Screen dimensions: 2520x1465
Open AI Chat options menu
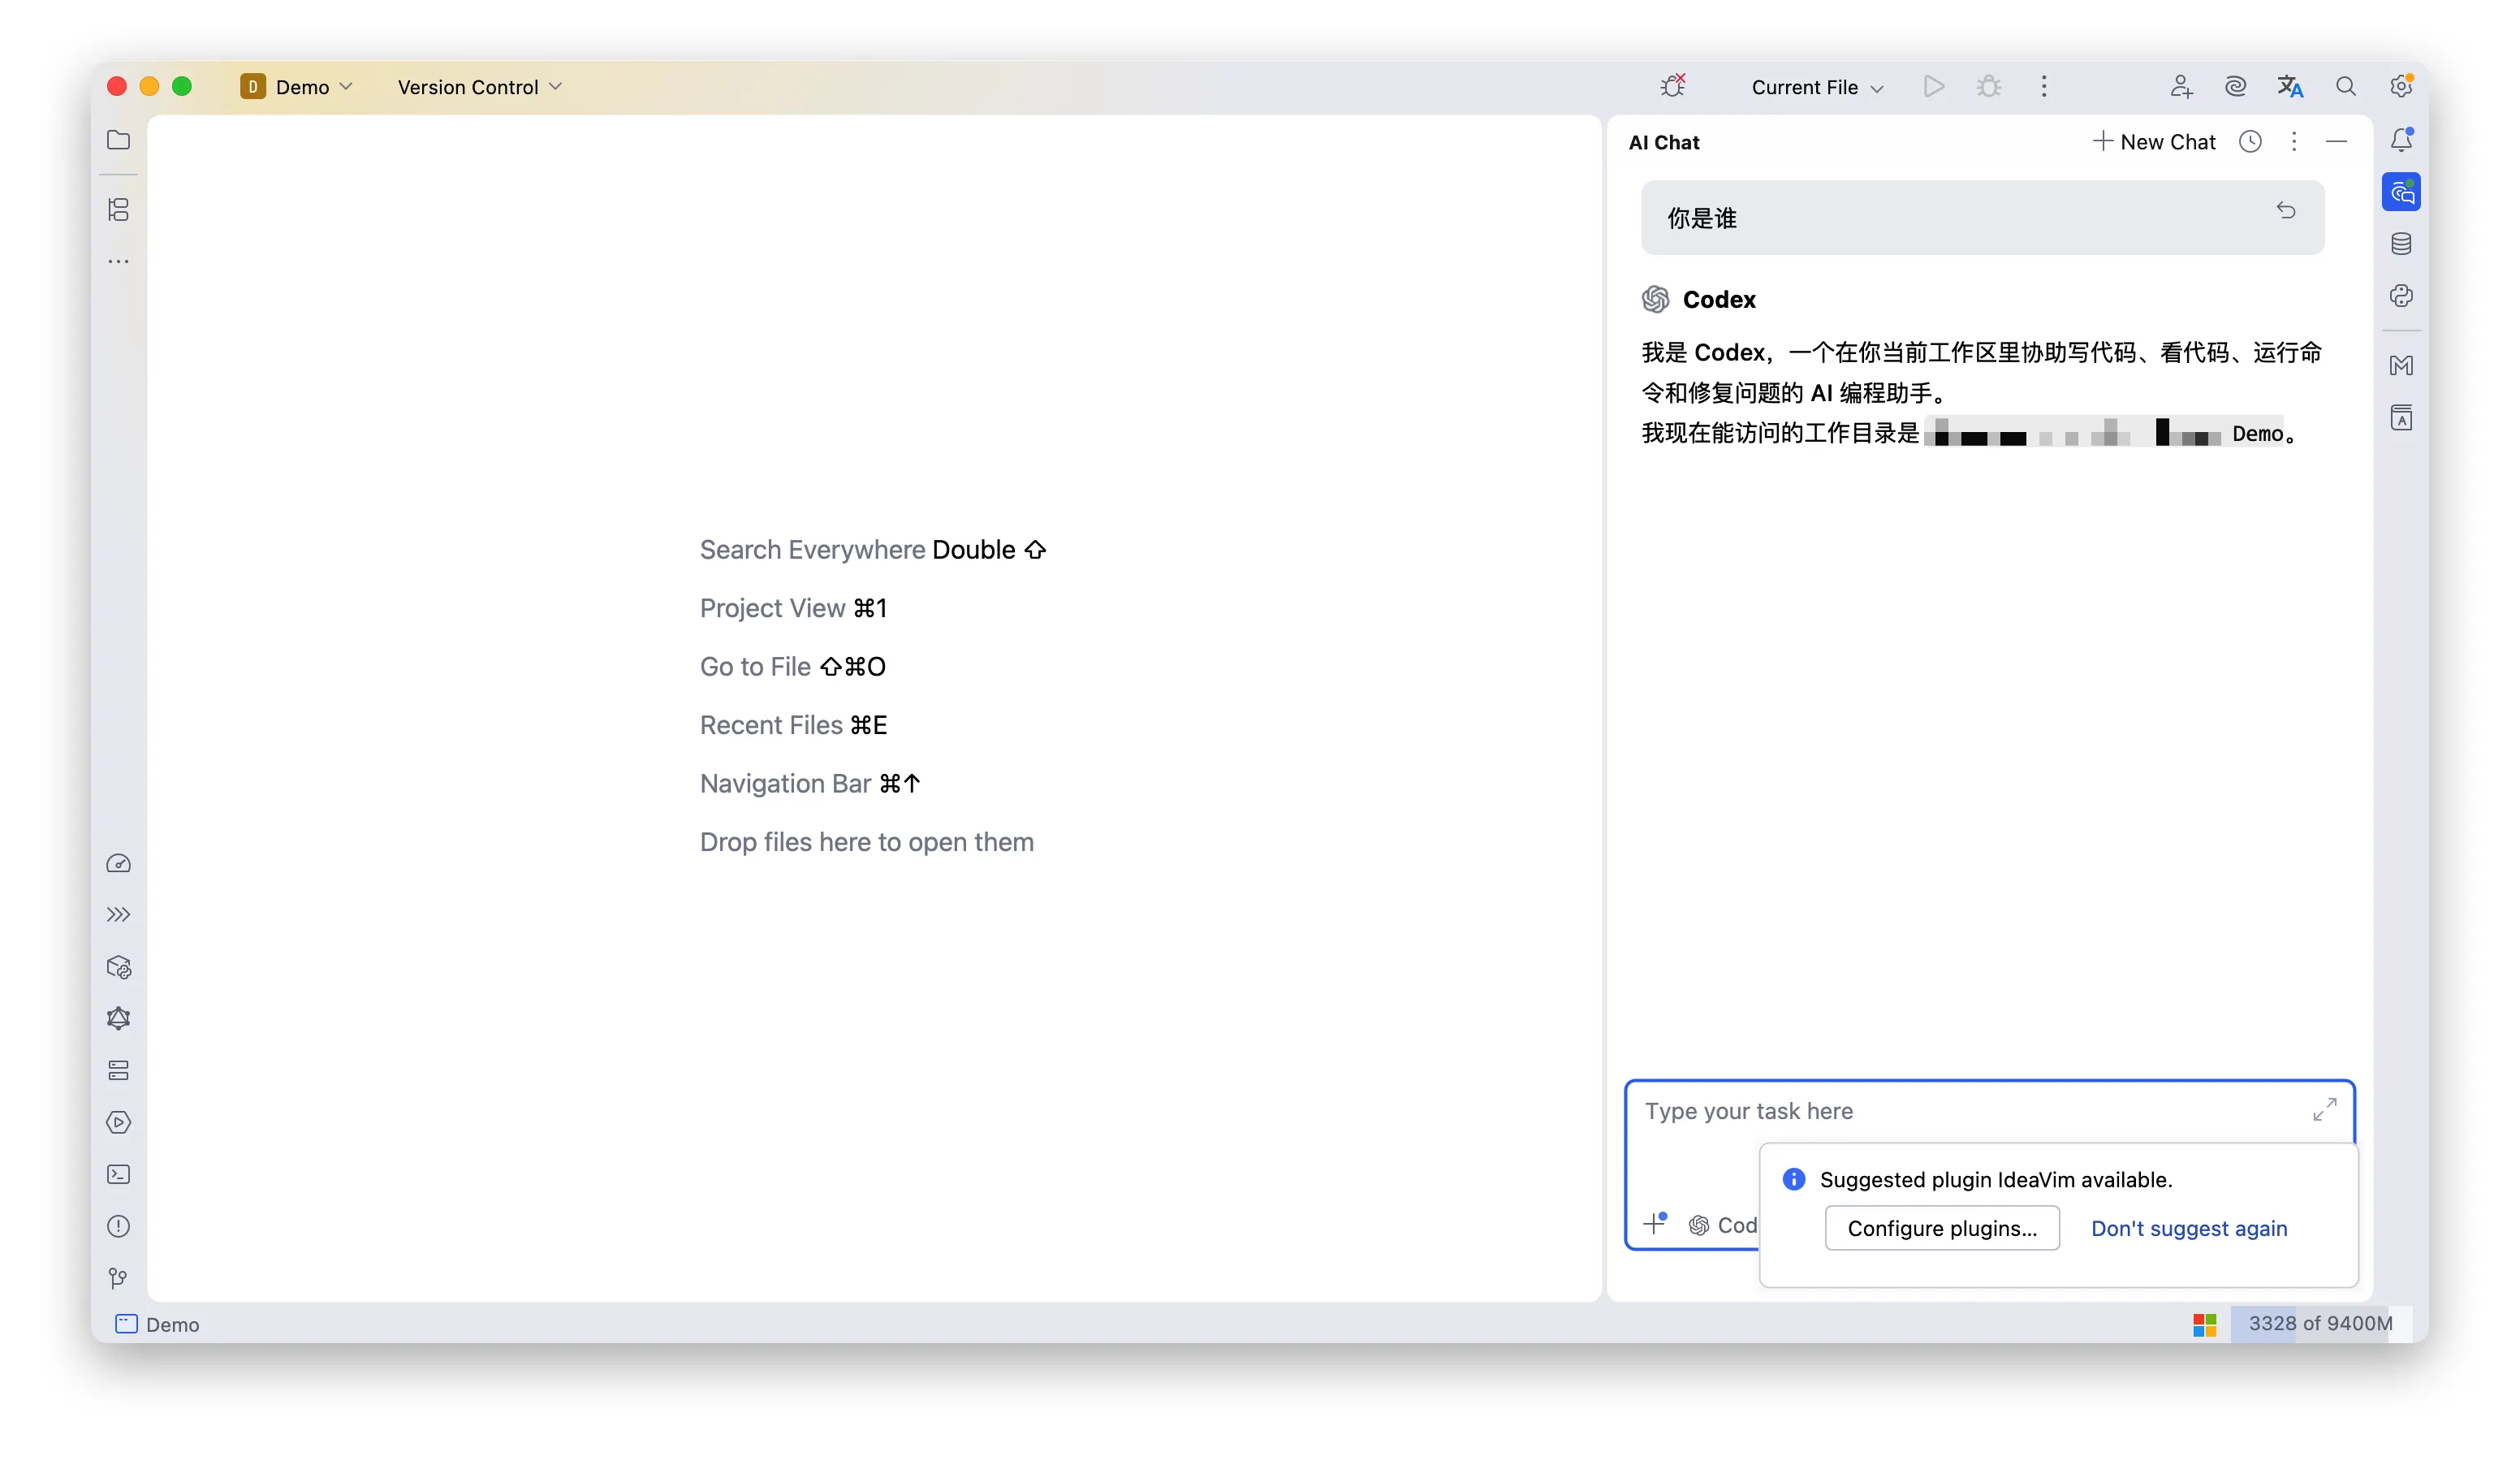[x=2294, y=142]
